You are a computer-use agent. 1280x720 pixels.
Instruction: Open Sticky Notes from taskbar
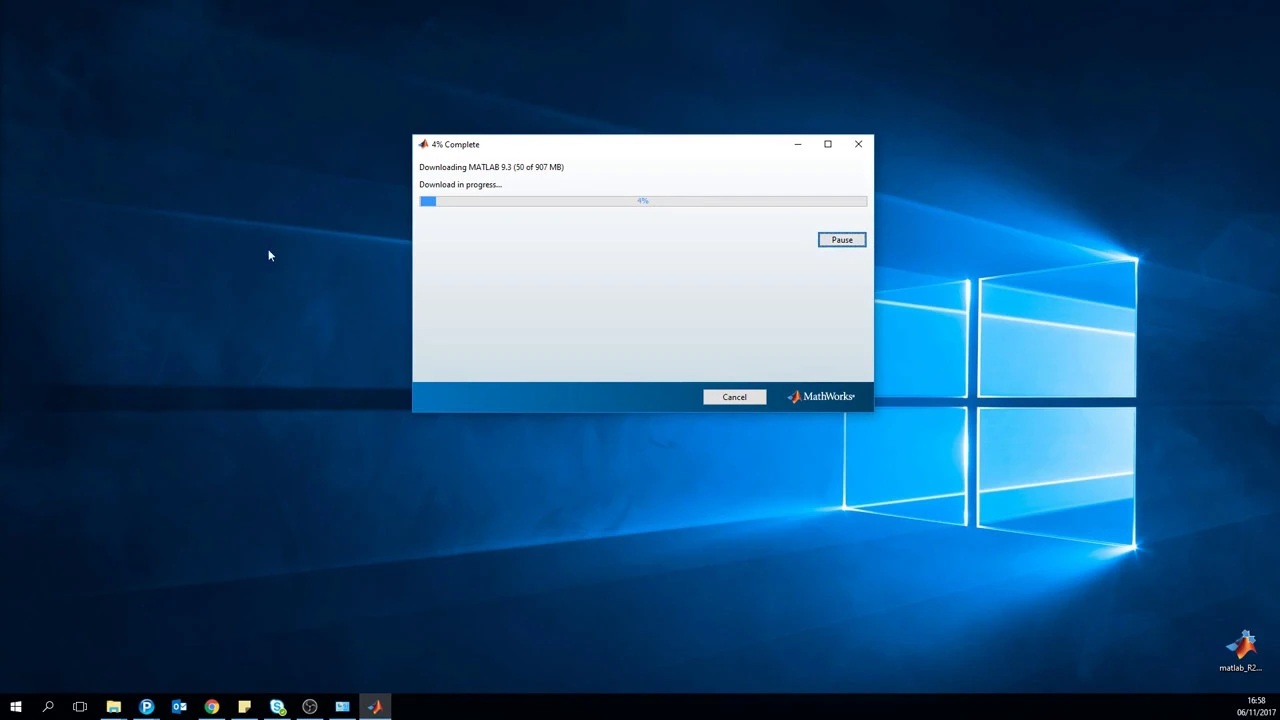click(244, 707)
